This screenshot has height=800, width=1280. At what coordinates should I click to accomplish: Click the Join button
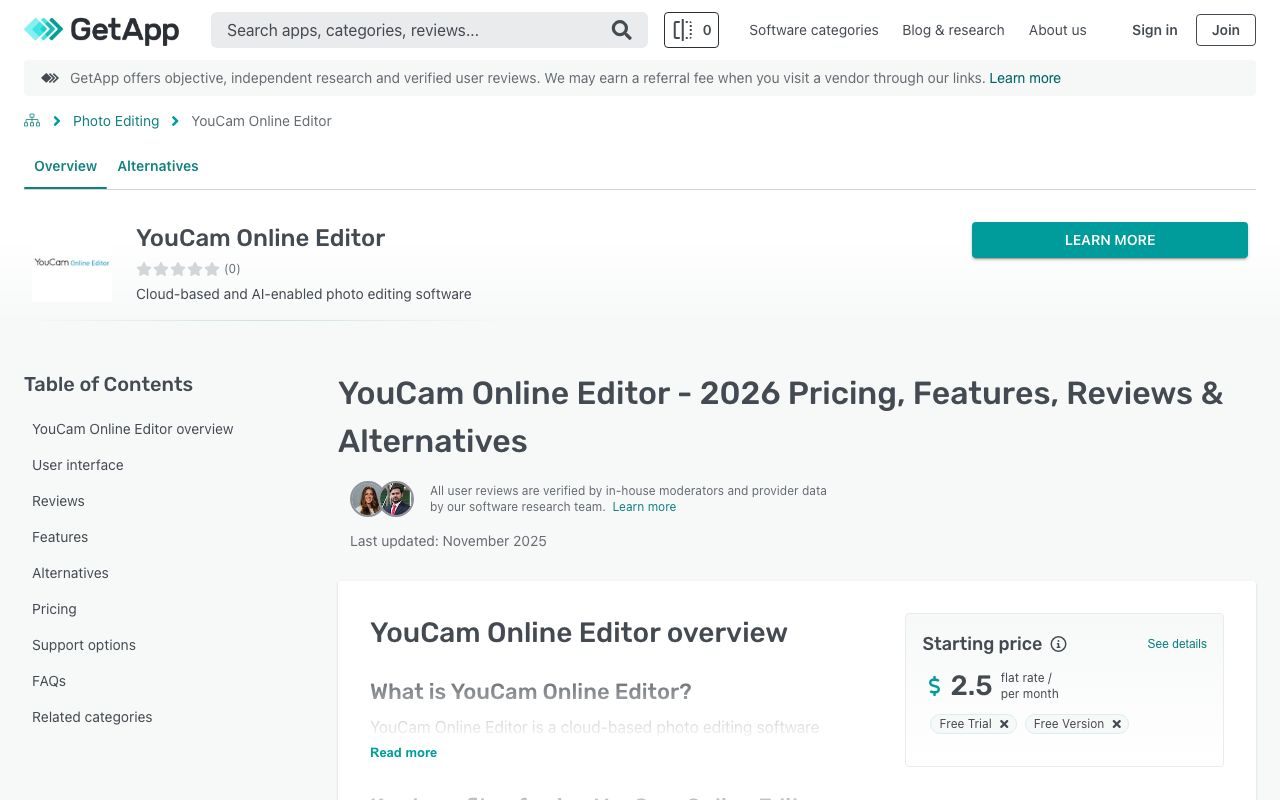[x=1226, y=30]
